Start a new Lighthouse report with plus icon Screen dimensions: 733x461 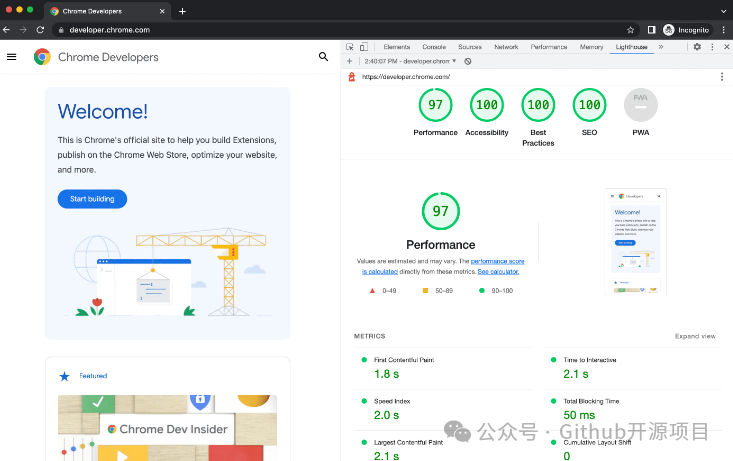pos(349,61)
